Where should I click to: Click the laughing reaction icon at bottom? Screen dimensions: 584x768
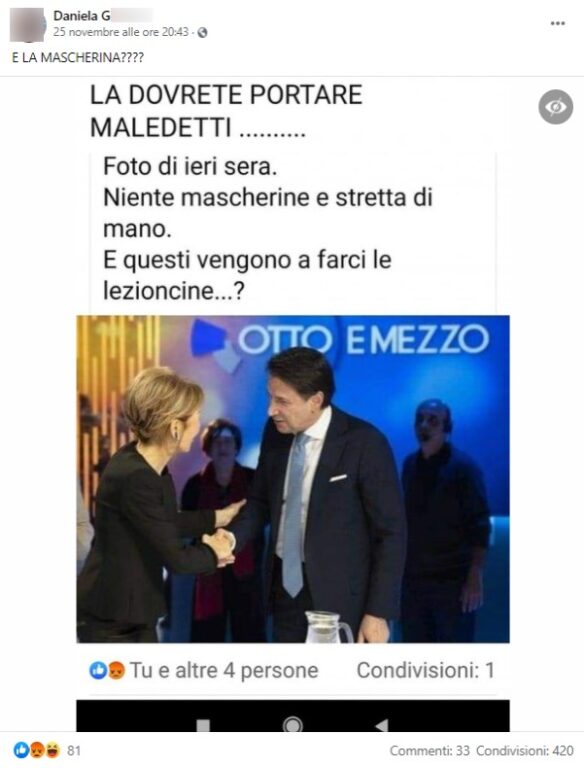[52, 750]
